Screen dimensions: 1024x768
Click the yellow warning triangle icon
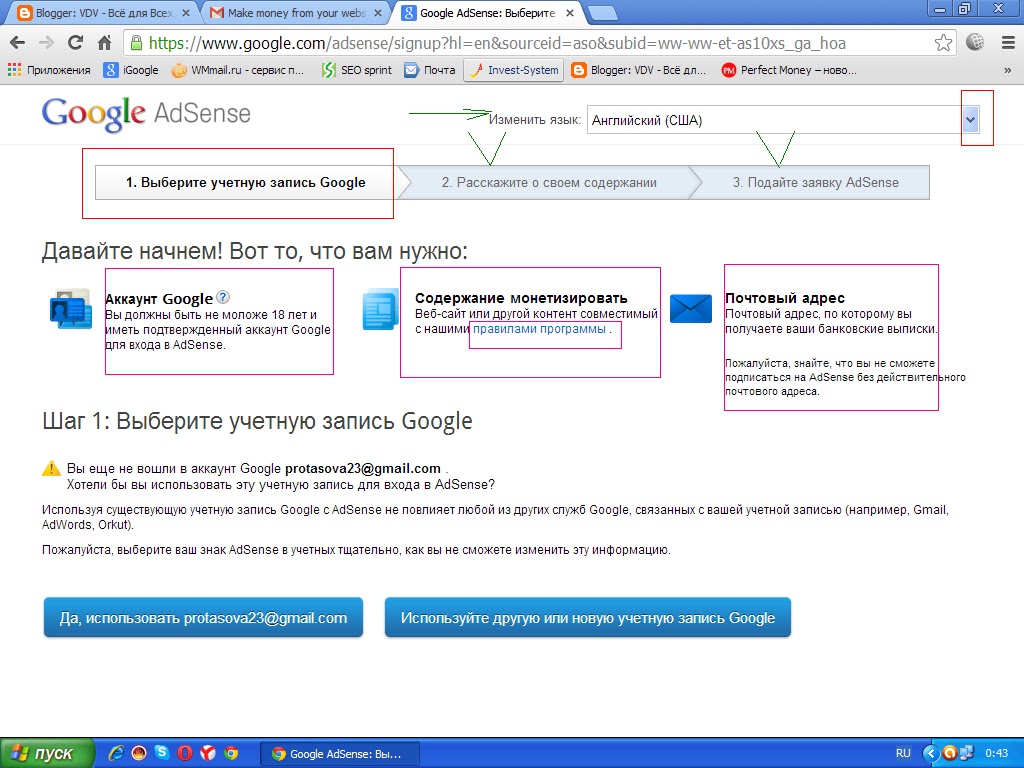coord(52,468)
